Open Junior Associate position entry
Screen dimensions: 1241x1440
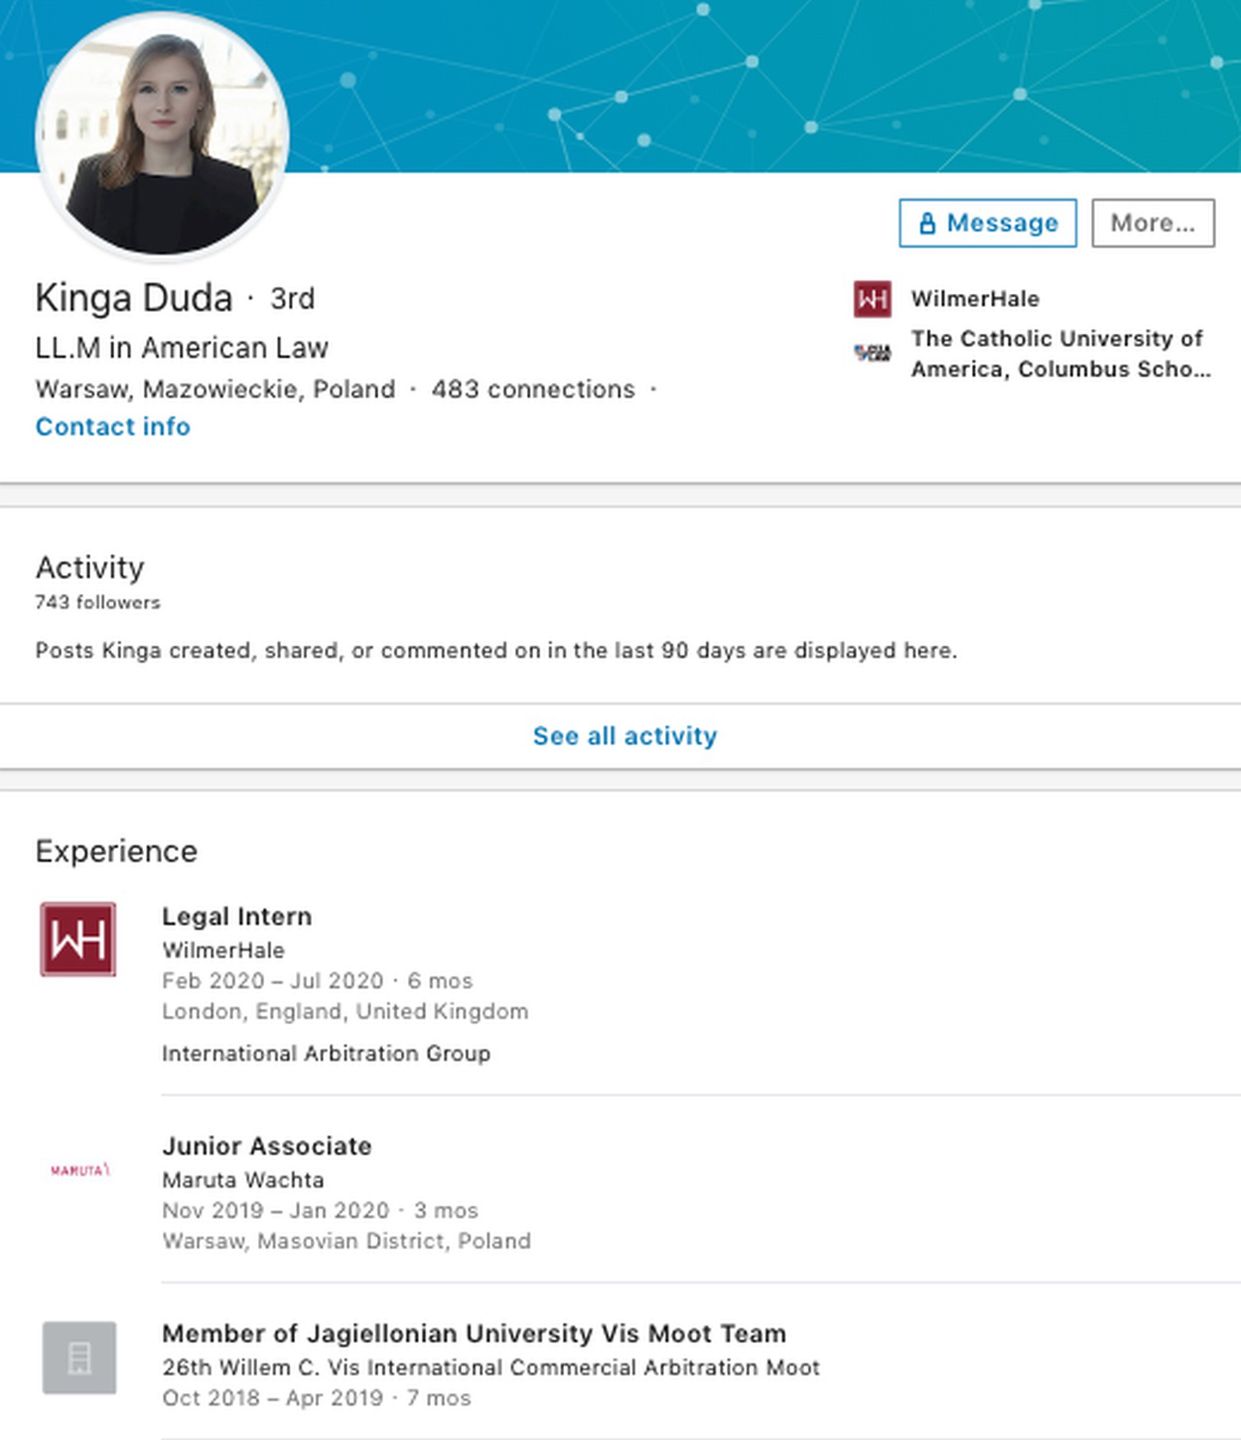(x=267, y=1146)
